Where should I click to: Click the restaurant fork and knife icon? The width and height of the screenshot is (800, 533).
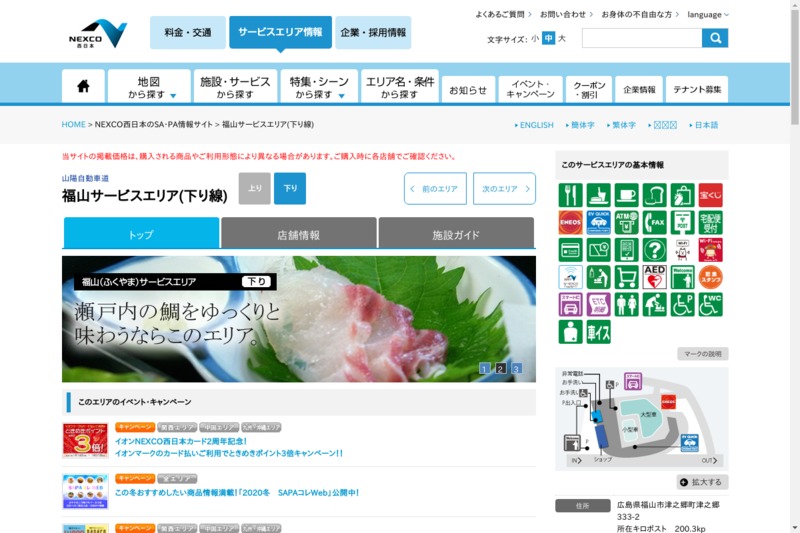pos(570,195)
